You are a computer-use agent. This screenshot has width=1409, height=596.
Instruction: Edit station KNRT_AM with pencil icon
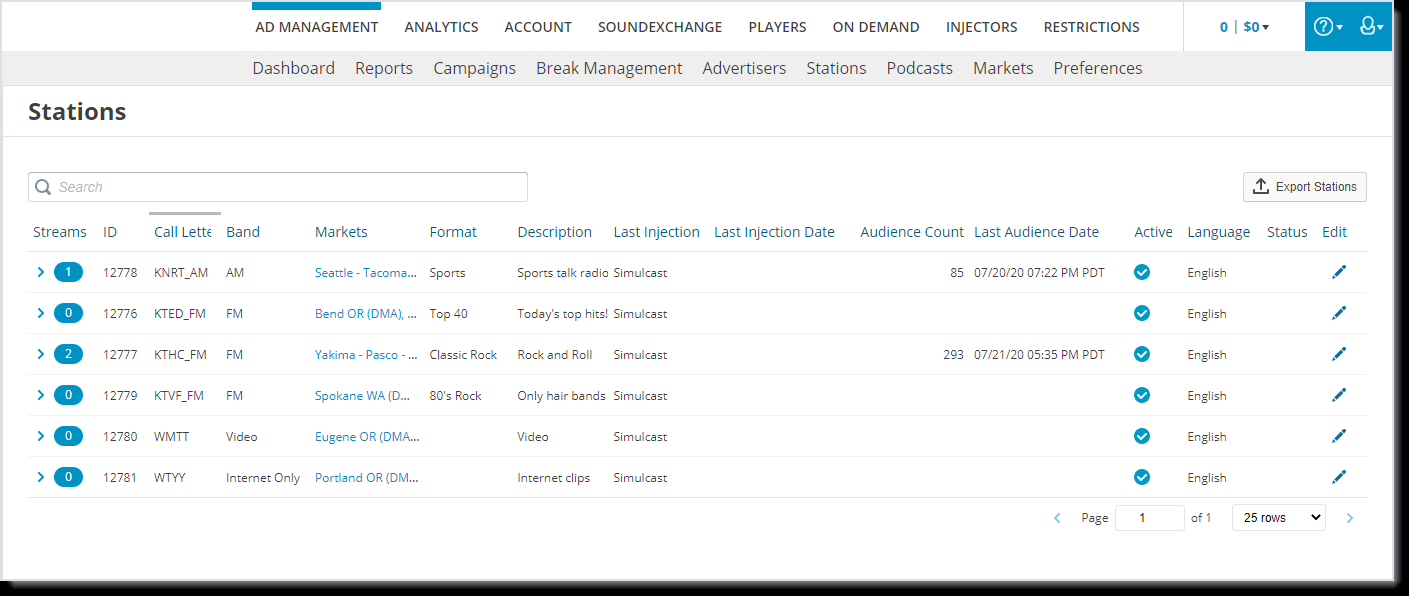pos(1339,272)
